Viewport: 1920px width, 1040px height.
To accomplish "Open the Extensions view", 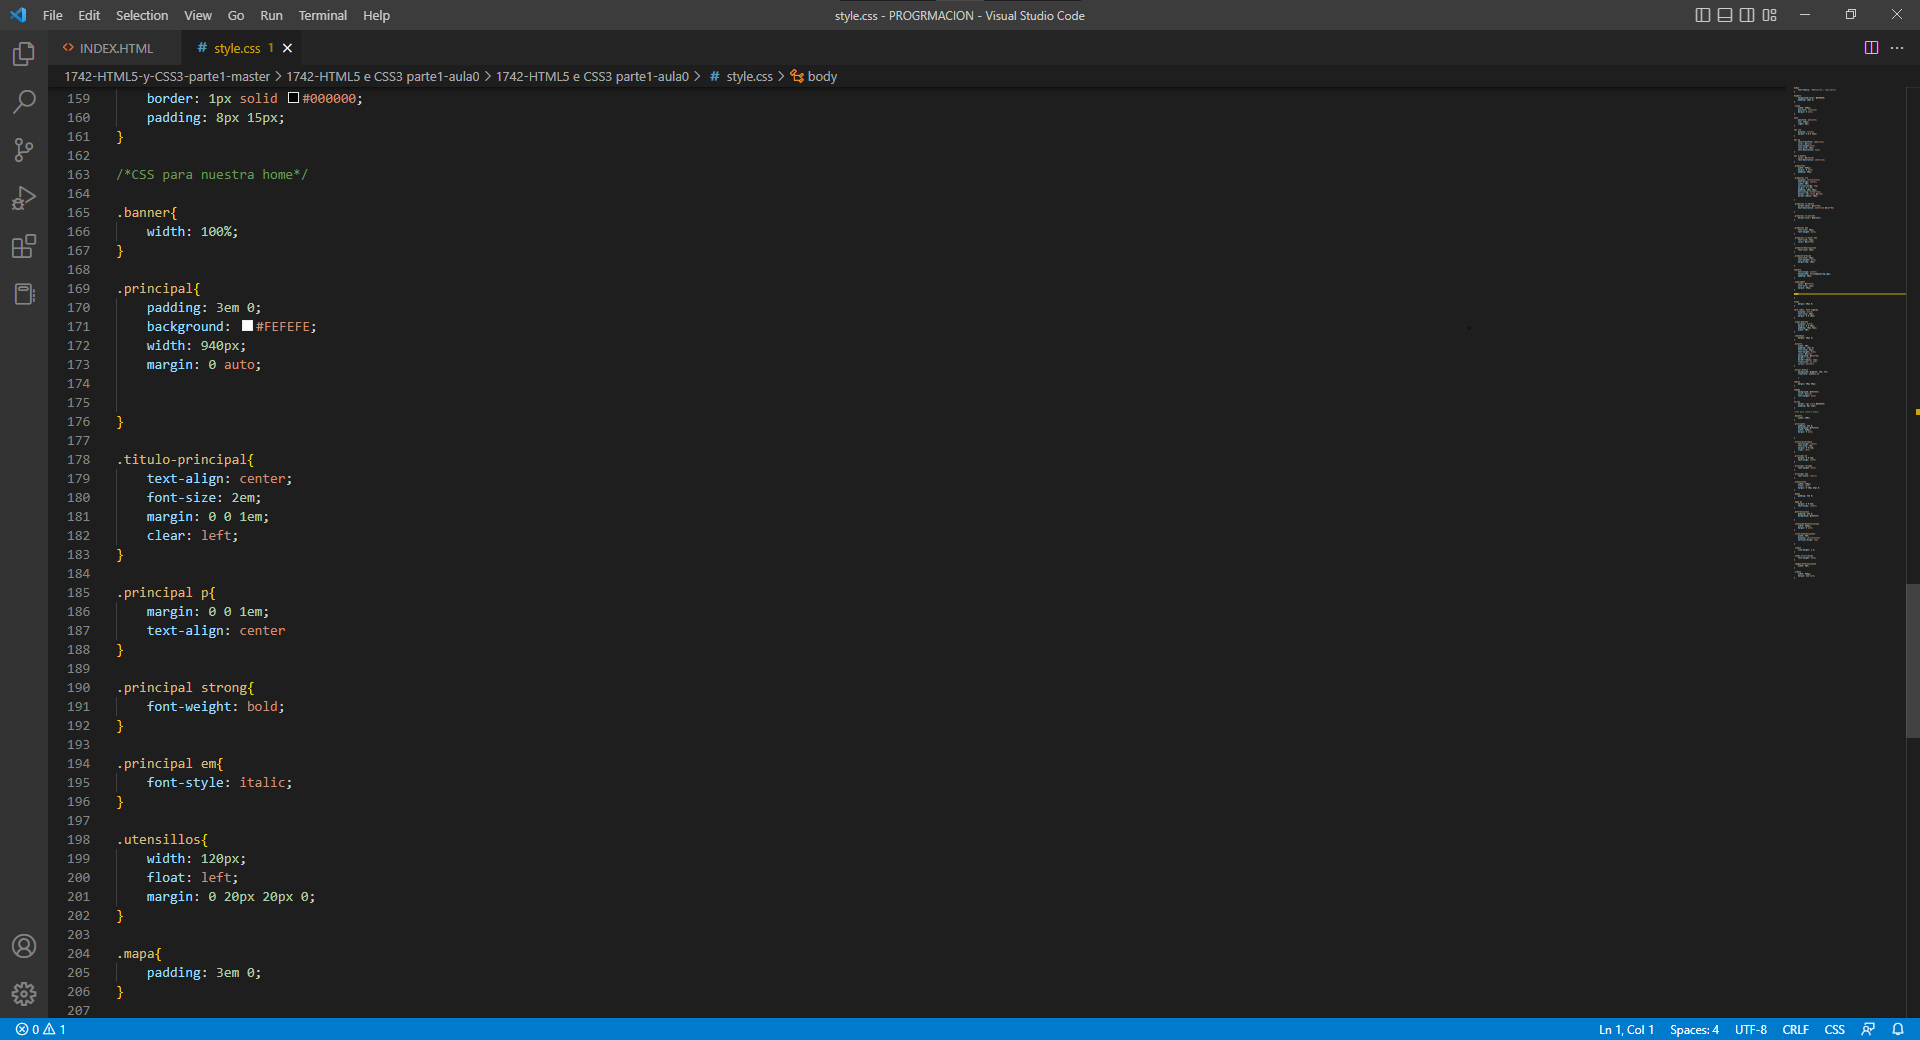I will point(24,246).
